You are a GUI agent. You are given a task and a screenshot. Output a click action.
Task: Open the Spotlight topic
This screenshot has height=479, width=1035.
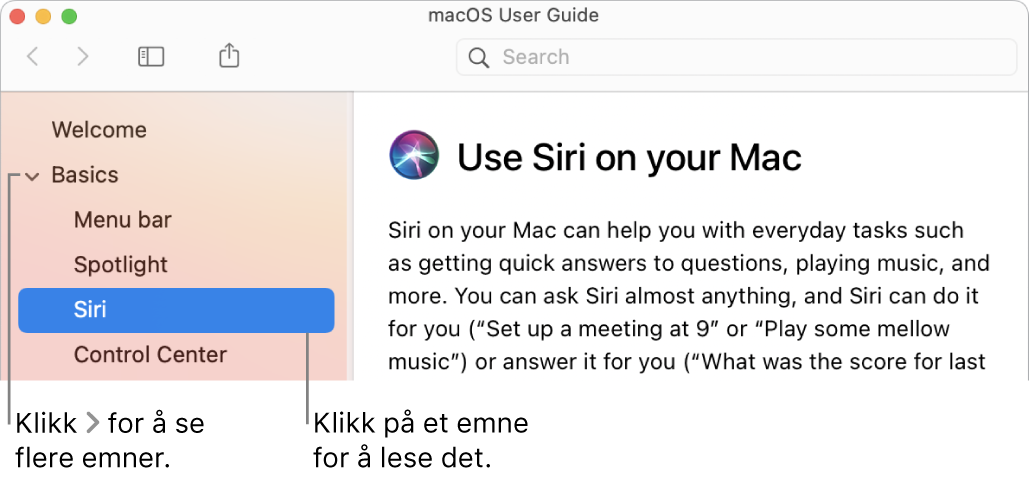point(121,265)
